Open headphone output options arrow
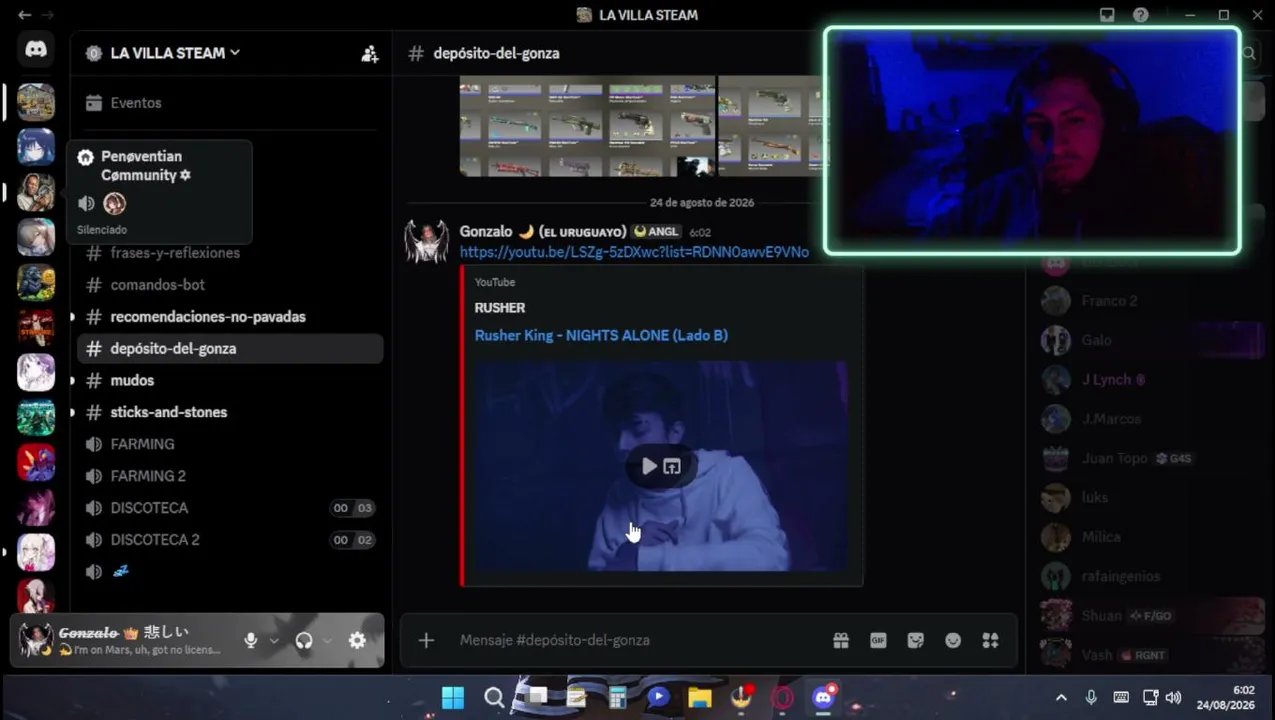This screenshot has width=1275, height=720. [x=328, y=641]
